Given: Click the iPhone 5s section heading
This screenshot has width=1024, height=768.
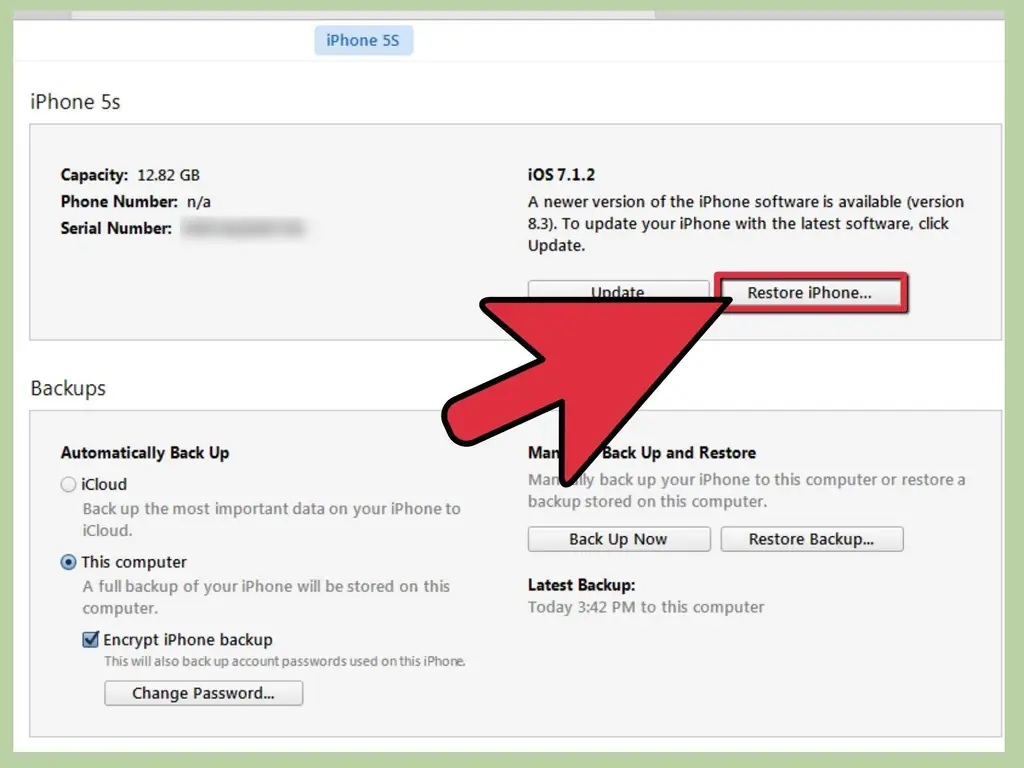Looking at the screenshot, I should (75, 102).
